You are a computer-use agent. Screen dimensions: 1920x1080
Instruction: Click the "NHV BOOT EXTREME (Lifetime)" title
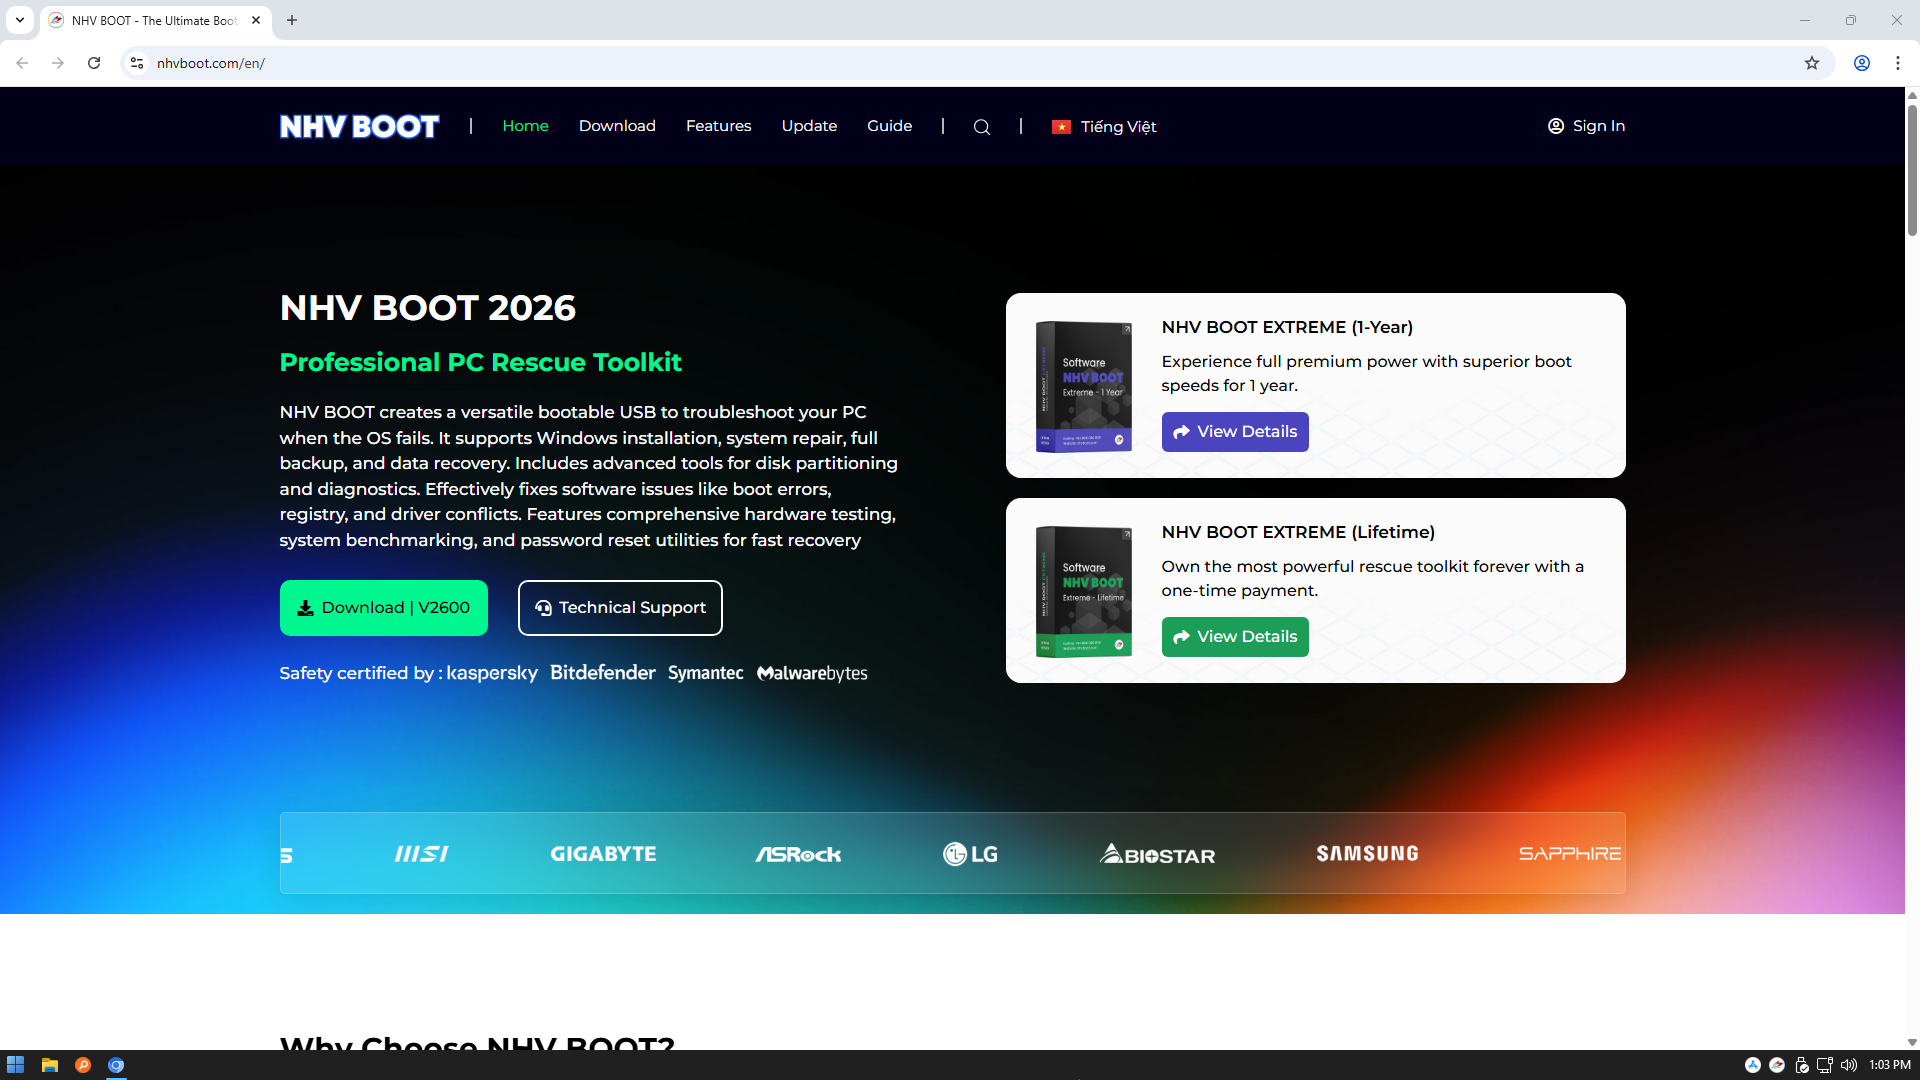1298,532
